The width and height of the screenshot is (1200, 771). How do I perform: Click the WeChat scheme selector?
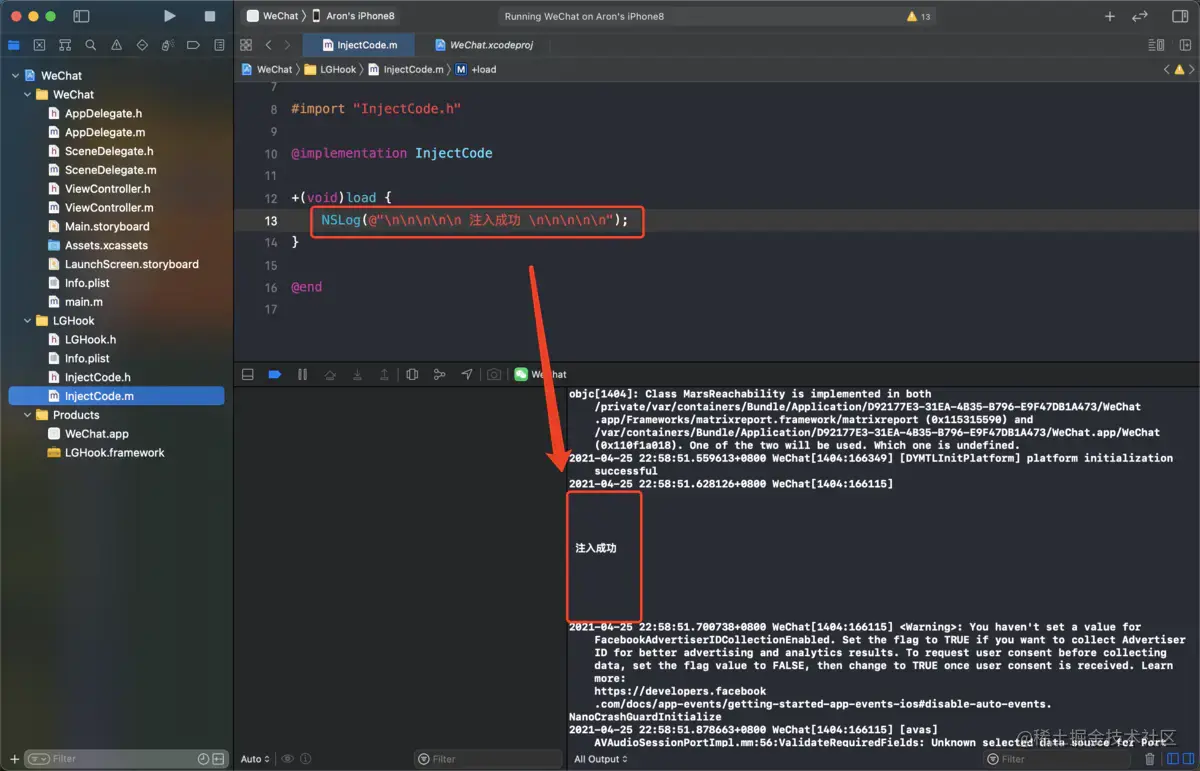coord(272,16)
